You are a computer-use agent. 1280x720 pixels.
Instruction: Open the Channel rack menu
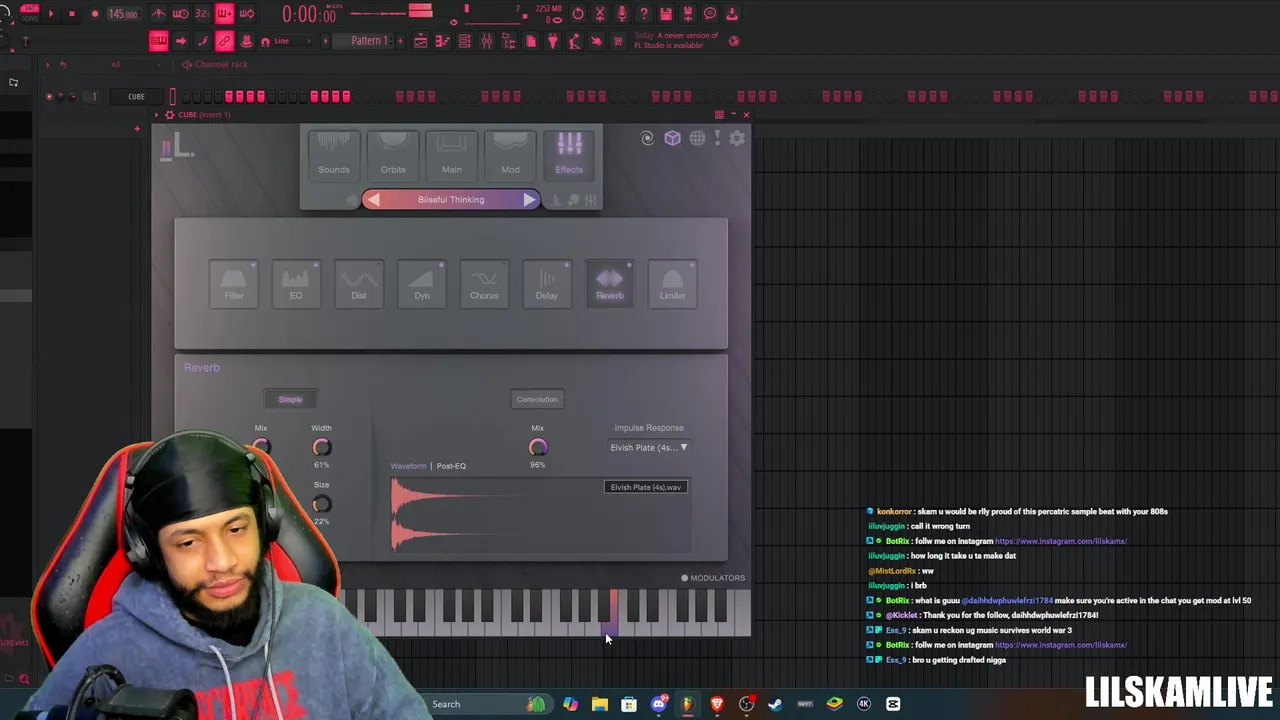click(221, 65)
